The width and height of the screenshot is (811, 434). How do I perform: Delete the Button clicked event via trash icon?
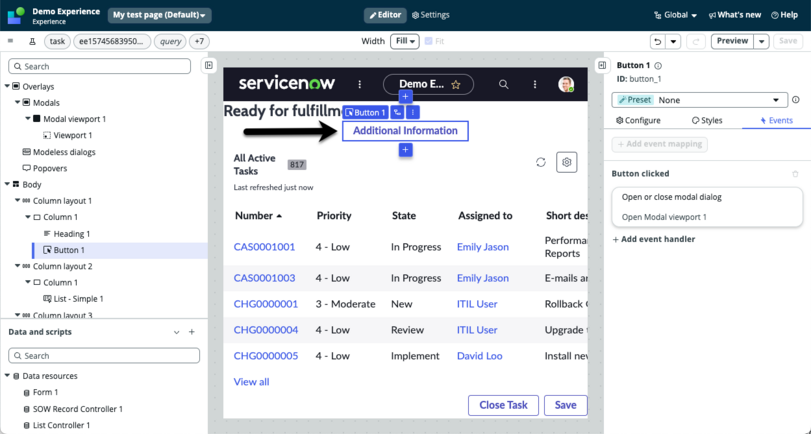click(x=795, y=174)
